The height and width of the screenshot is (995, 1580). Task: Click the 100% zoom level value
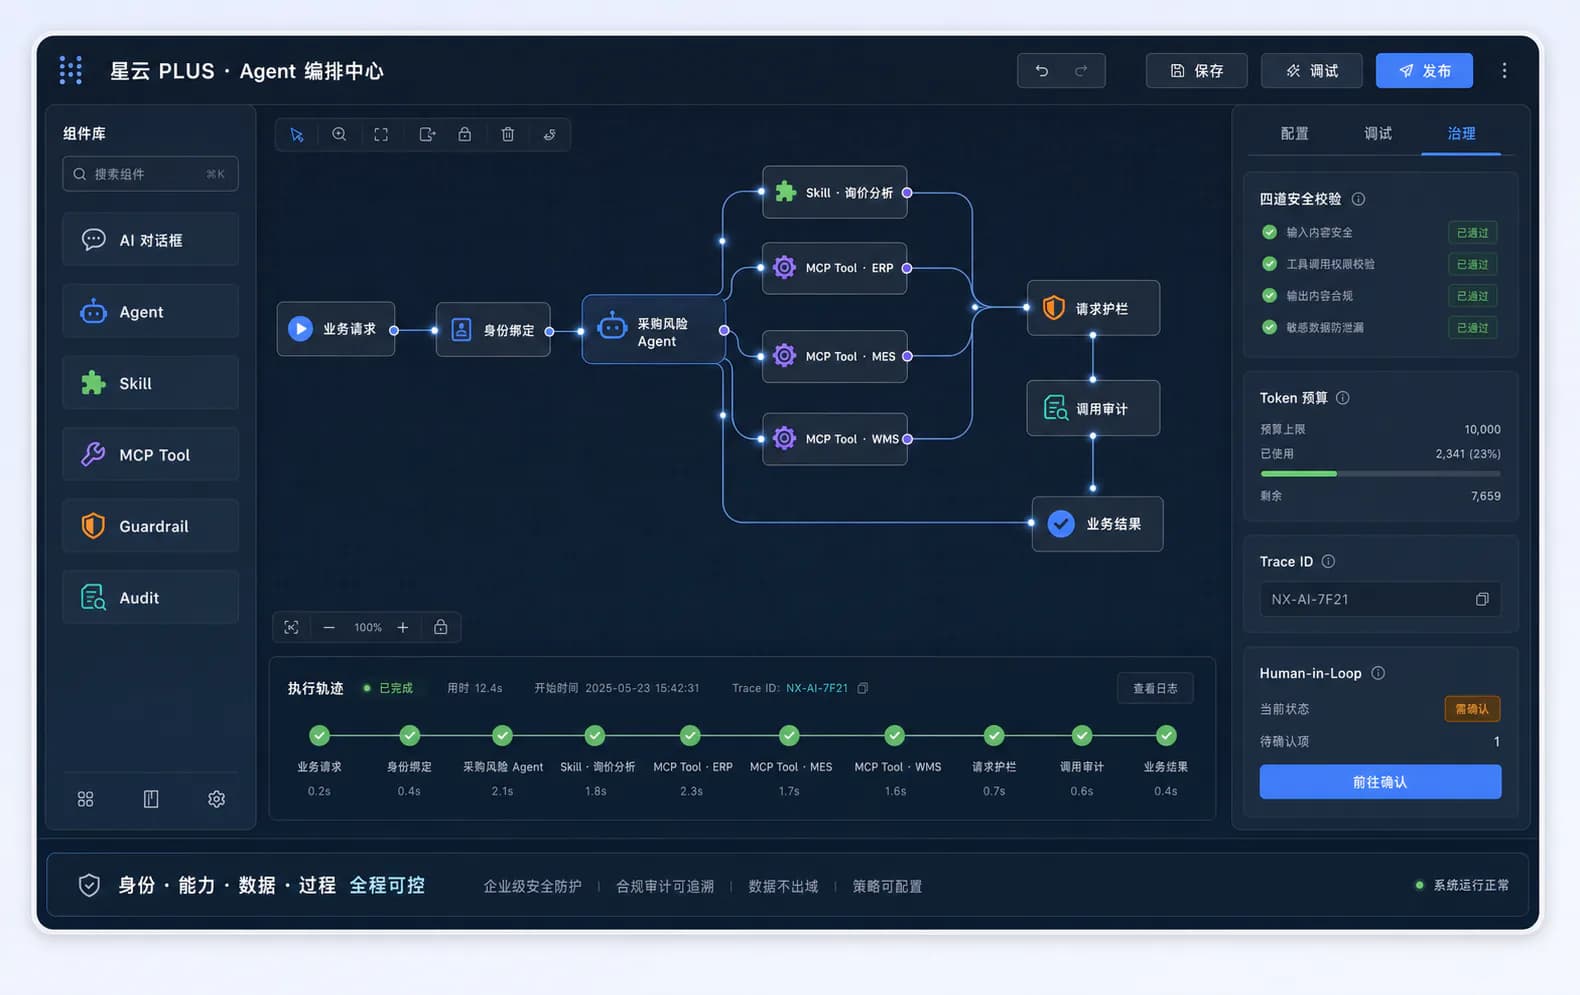[x=367, y=628]
